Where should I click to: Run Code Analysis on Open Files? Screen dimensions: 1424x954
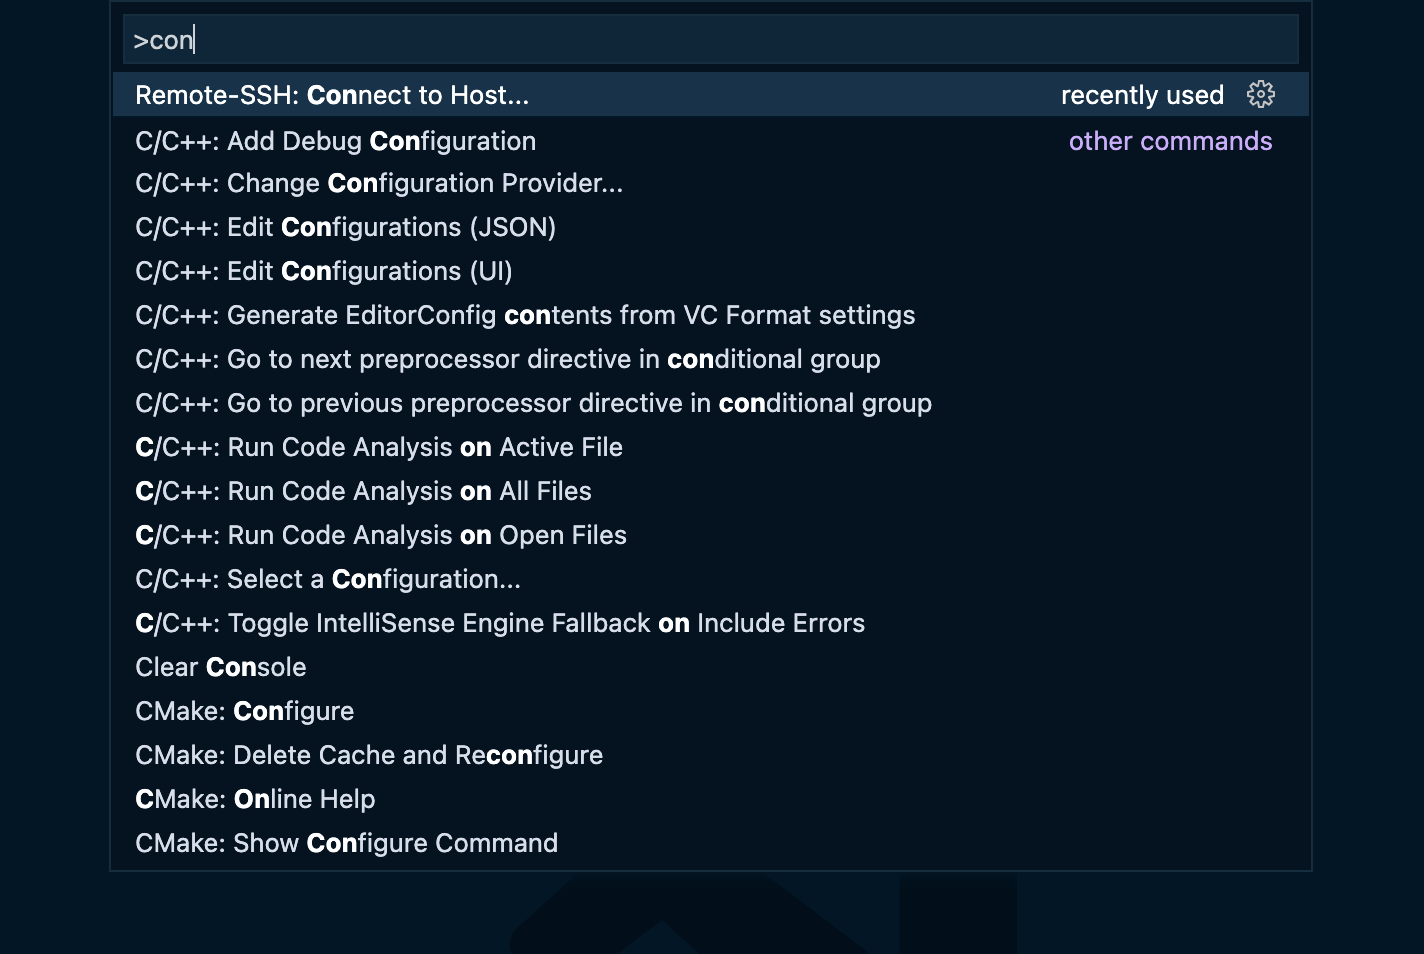(711, 535)
